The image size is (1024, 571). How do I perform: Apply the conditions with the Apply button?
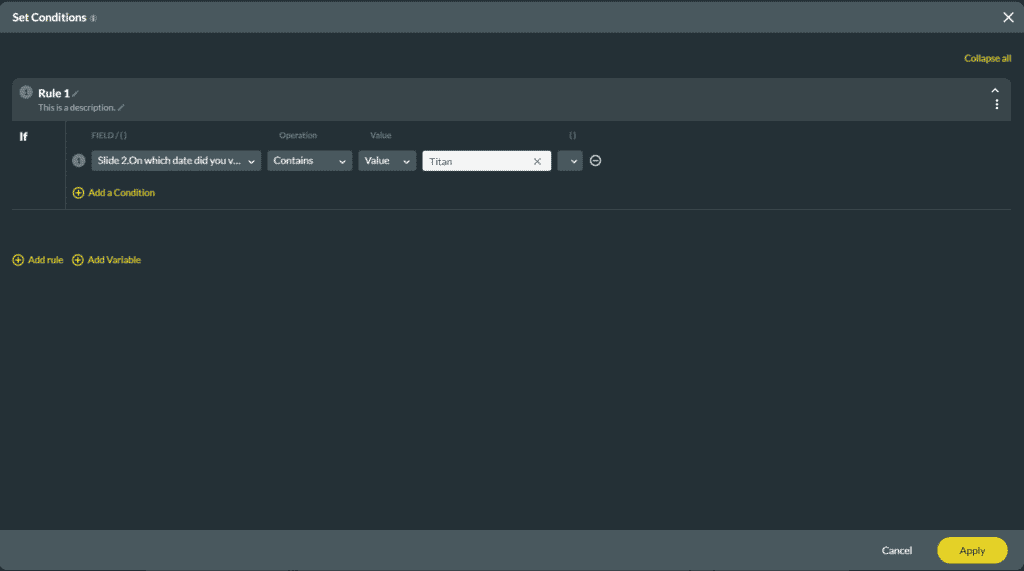coord(972,550)
